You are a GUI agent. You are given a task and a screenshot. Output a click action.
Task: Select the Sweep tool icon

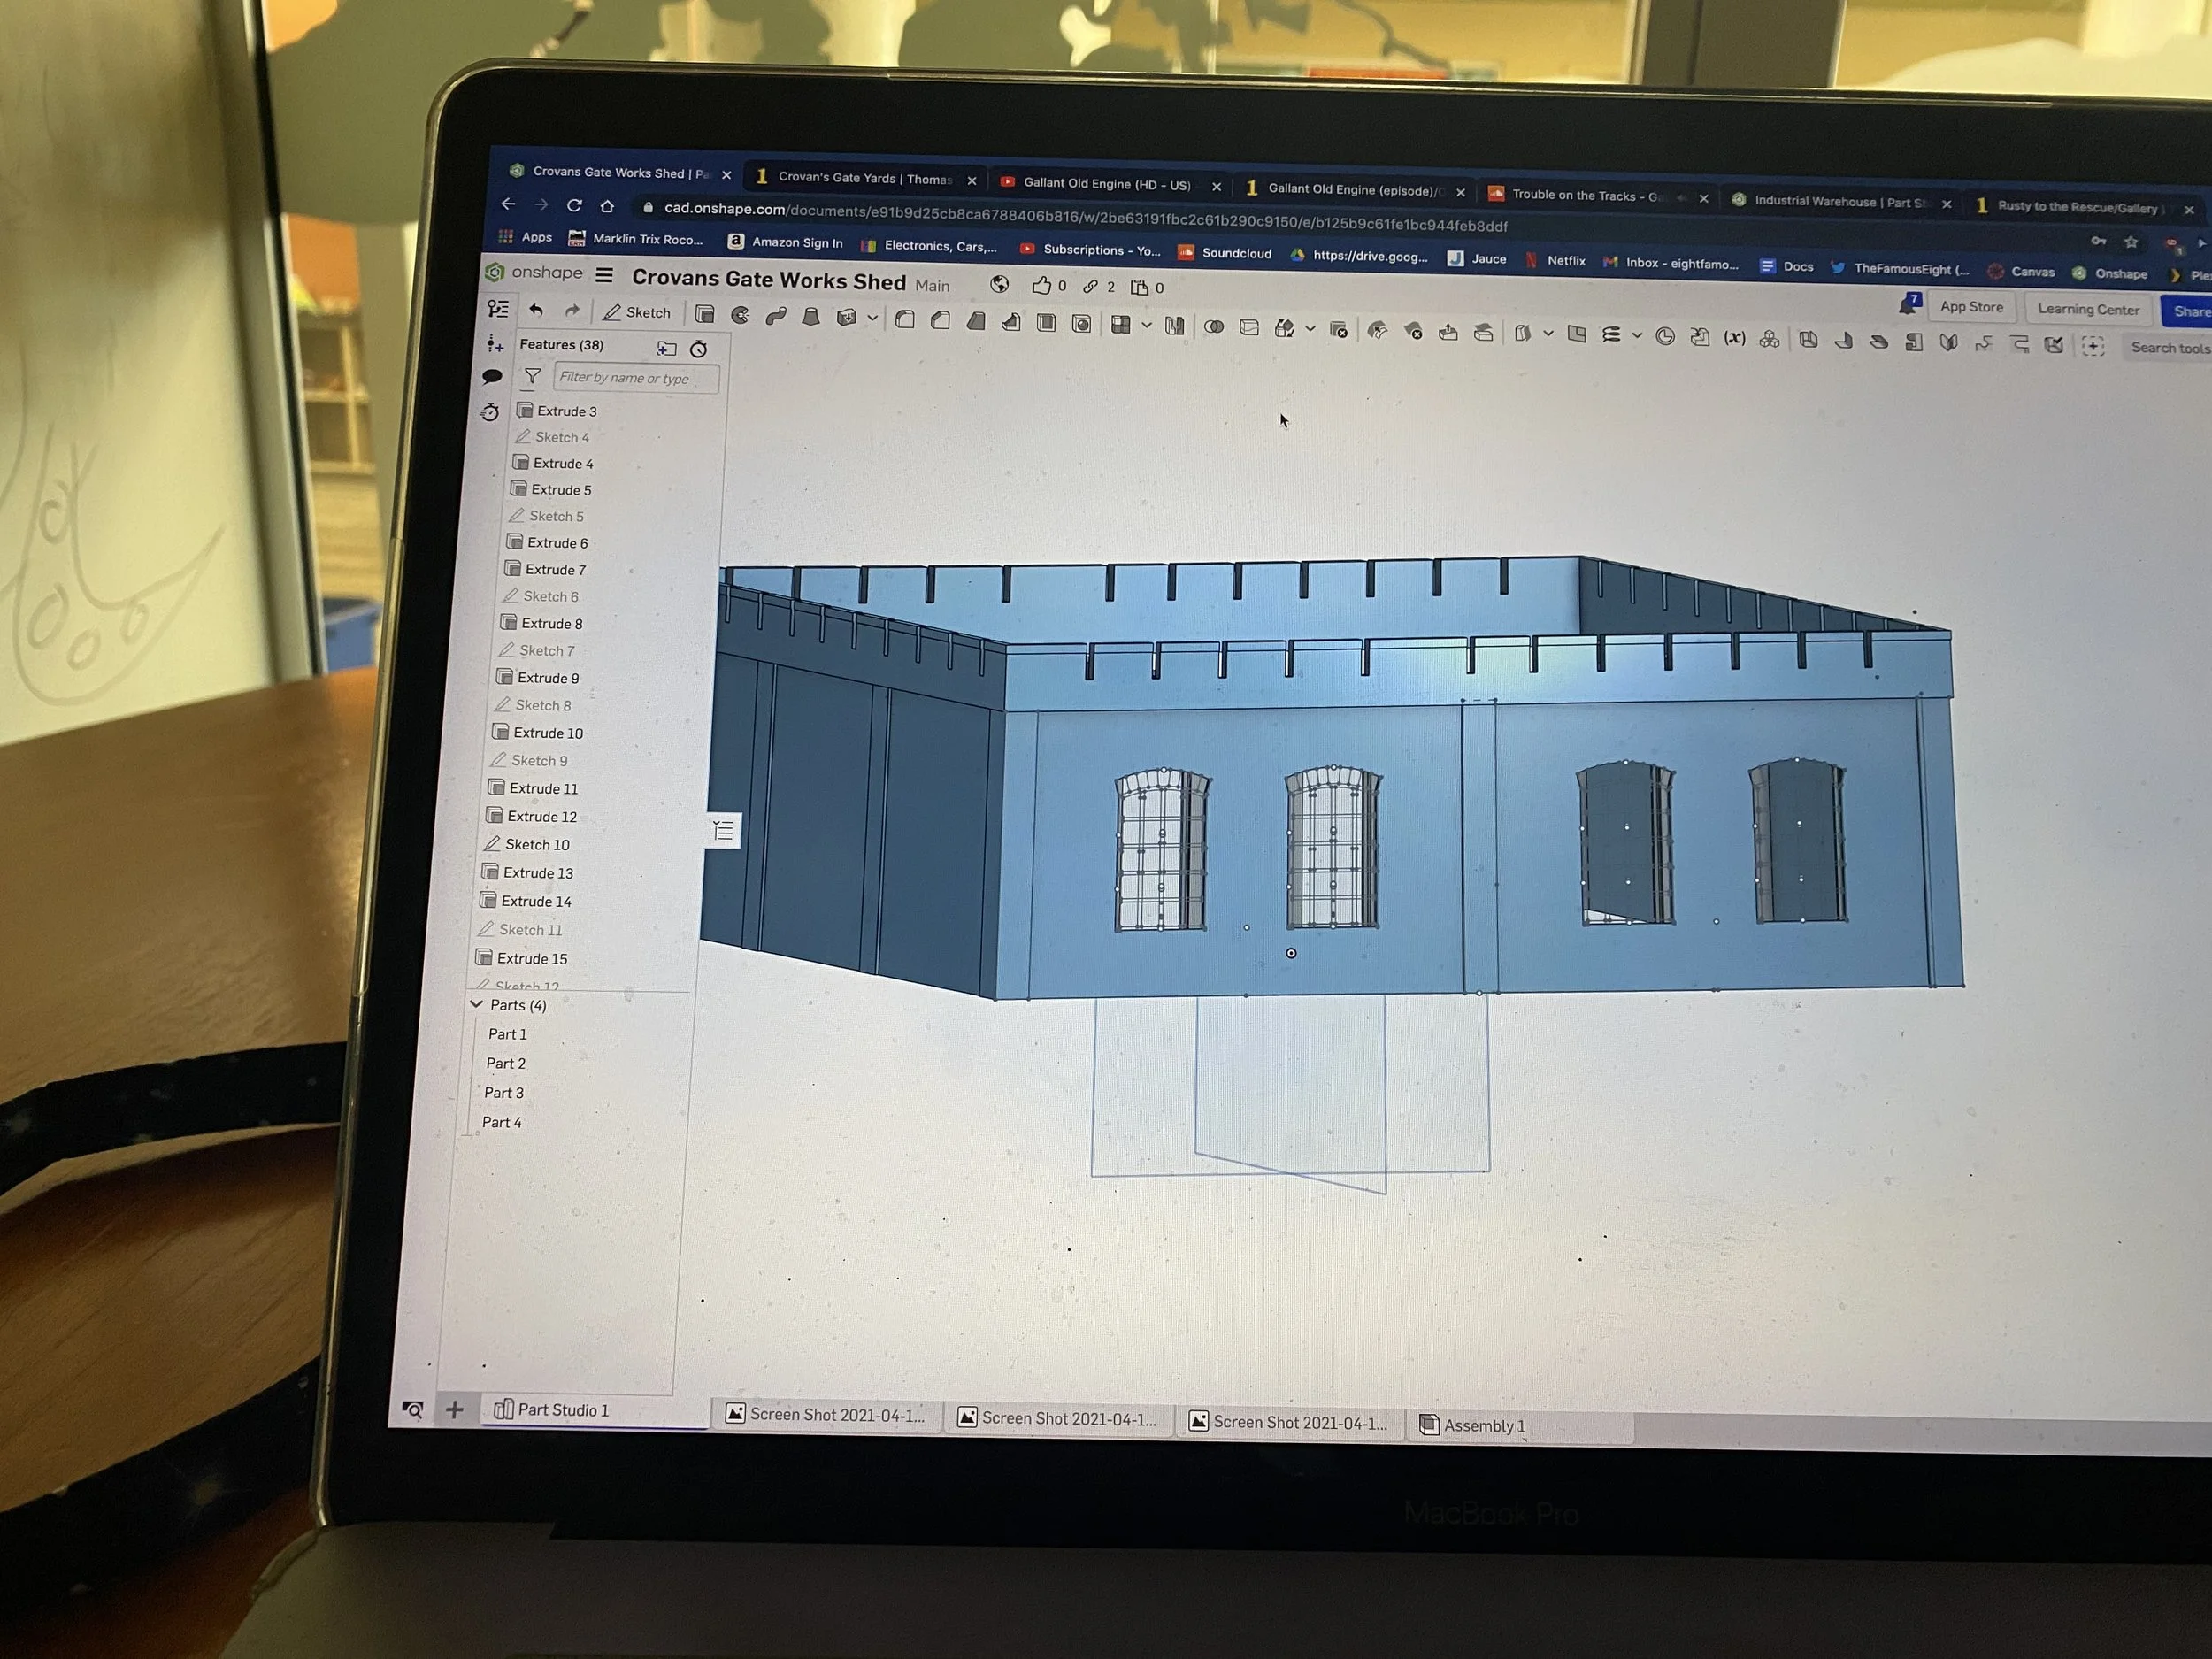(x=775, y=316)
